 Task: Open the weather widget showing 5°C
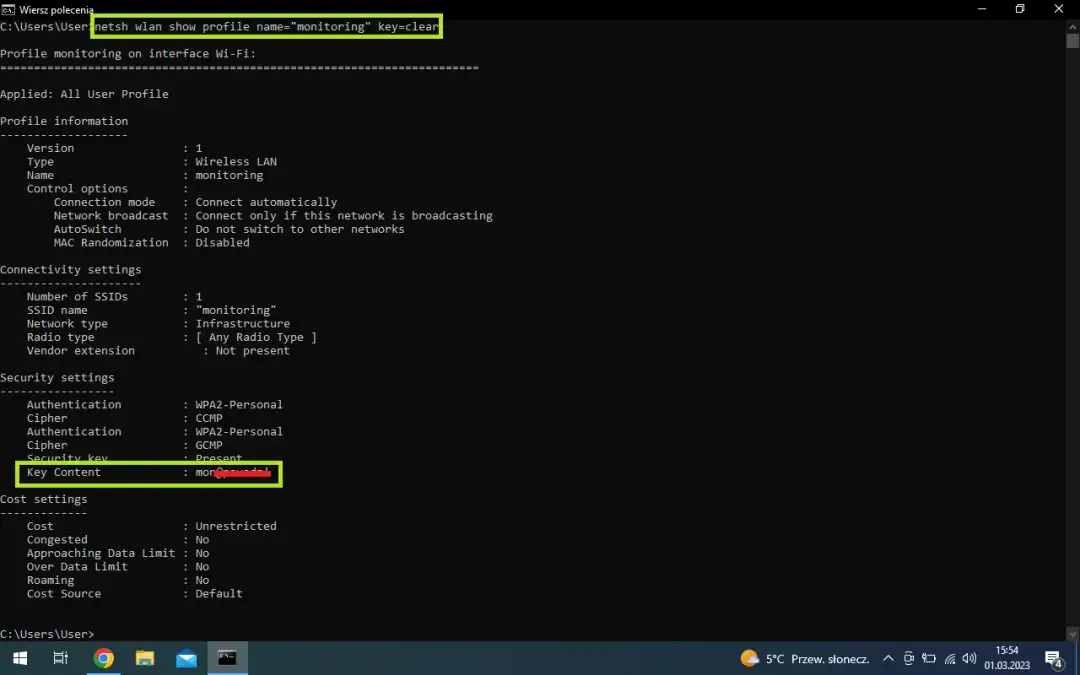tap(805, 659)
